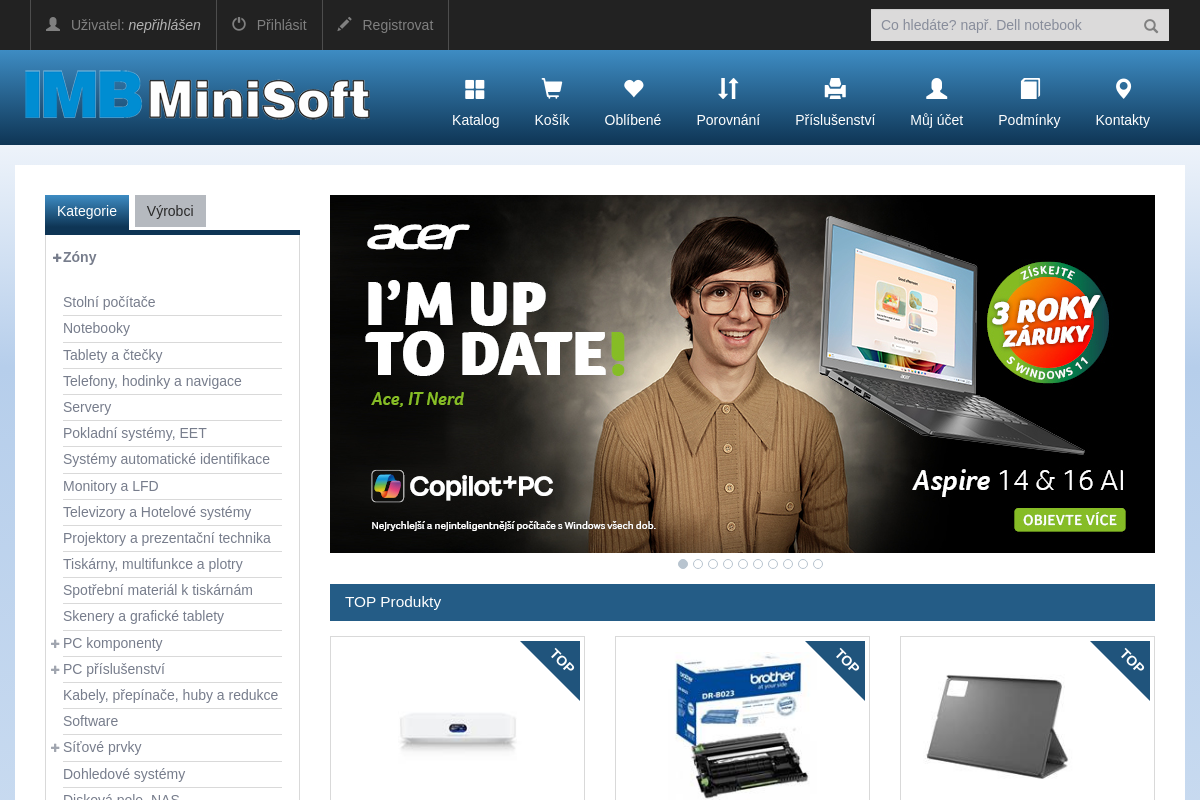Click the IMB MiniSoft logo

tap(197, 97)
